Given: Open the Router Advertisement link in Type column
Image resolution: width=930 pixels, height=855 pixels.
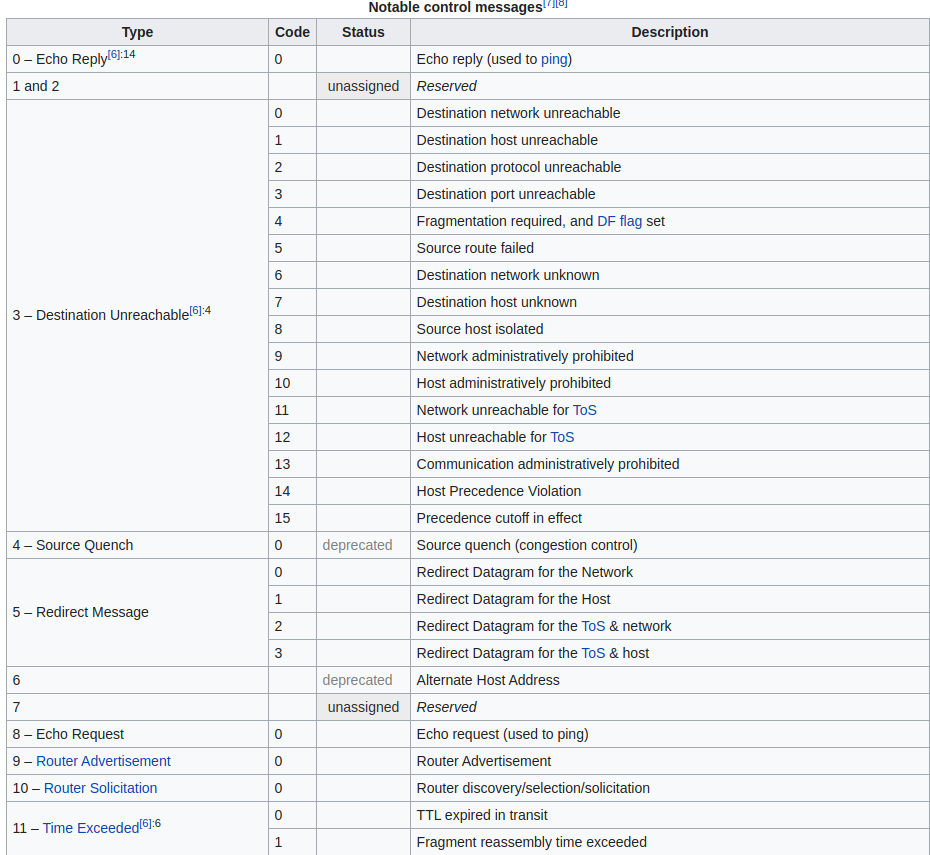Looking at the screenshot, I should [x=103, y=761].
